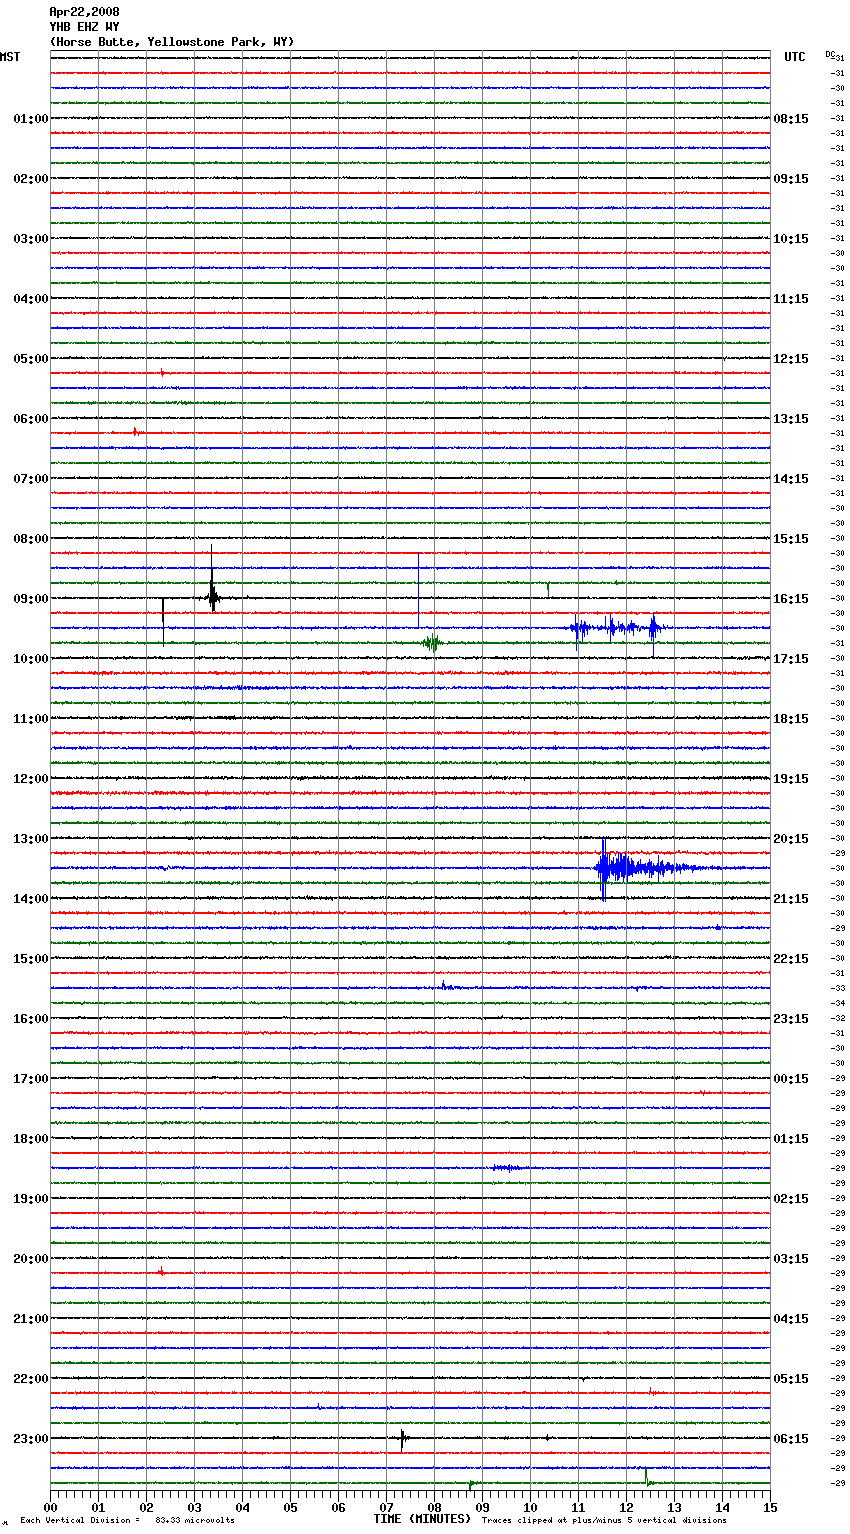850x1534 pixels.
Task: Click the Each Vertical Division 83.33 microvolts note
Action: pos(127,1521)
